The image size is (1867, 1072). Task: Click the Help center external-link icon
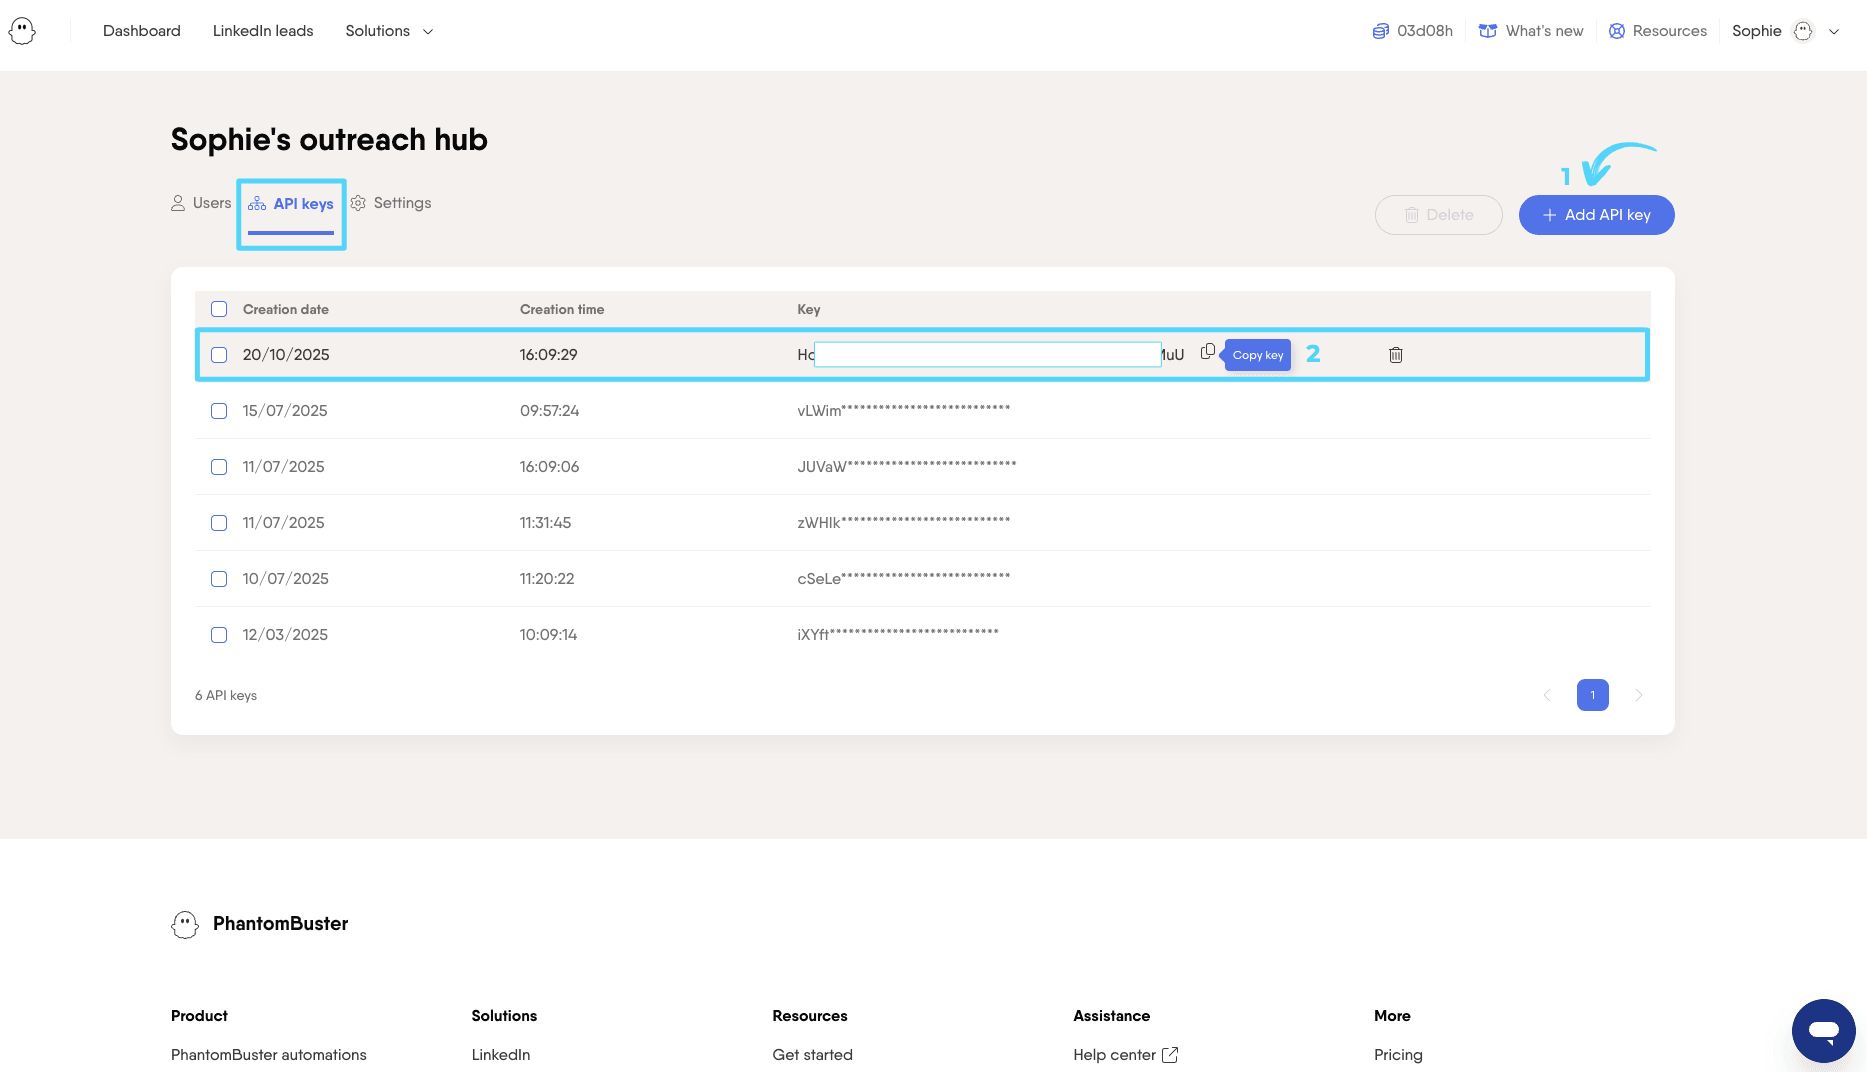(x=1170, y=1054)
